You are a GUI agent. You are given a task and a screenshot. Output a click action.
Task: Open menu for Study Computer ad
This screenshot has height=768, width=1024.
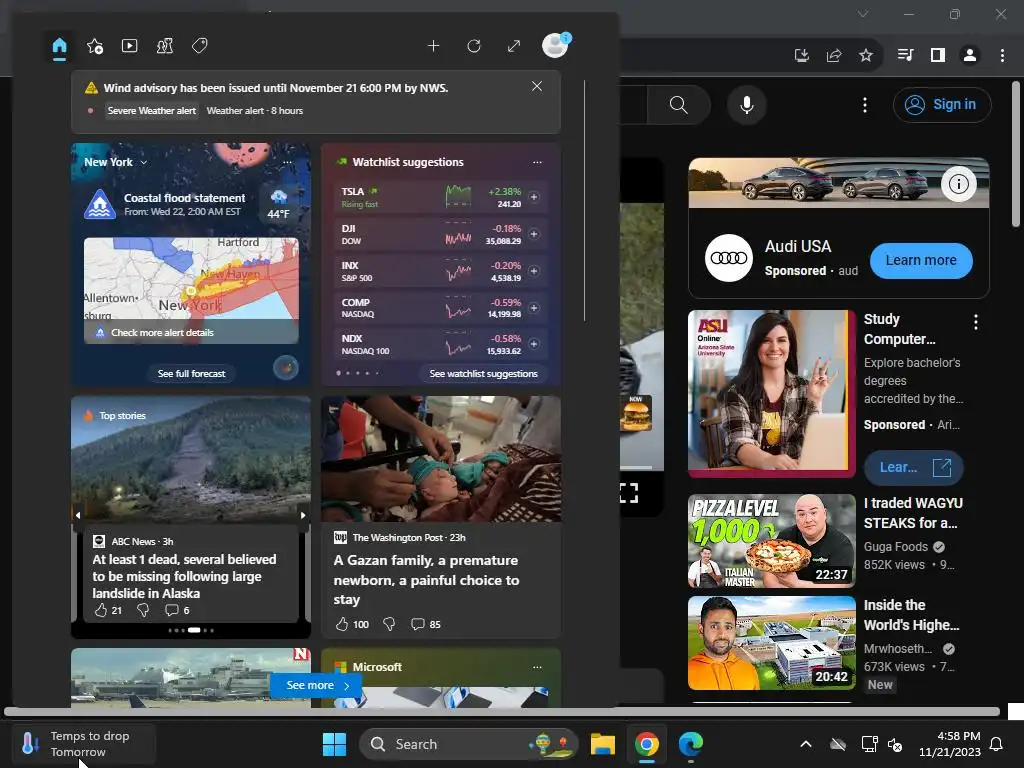point(976,322)
